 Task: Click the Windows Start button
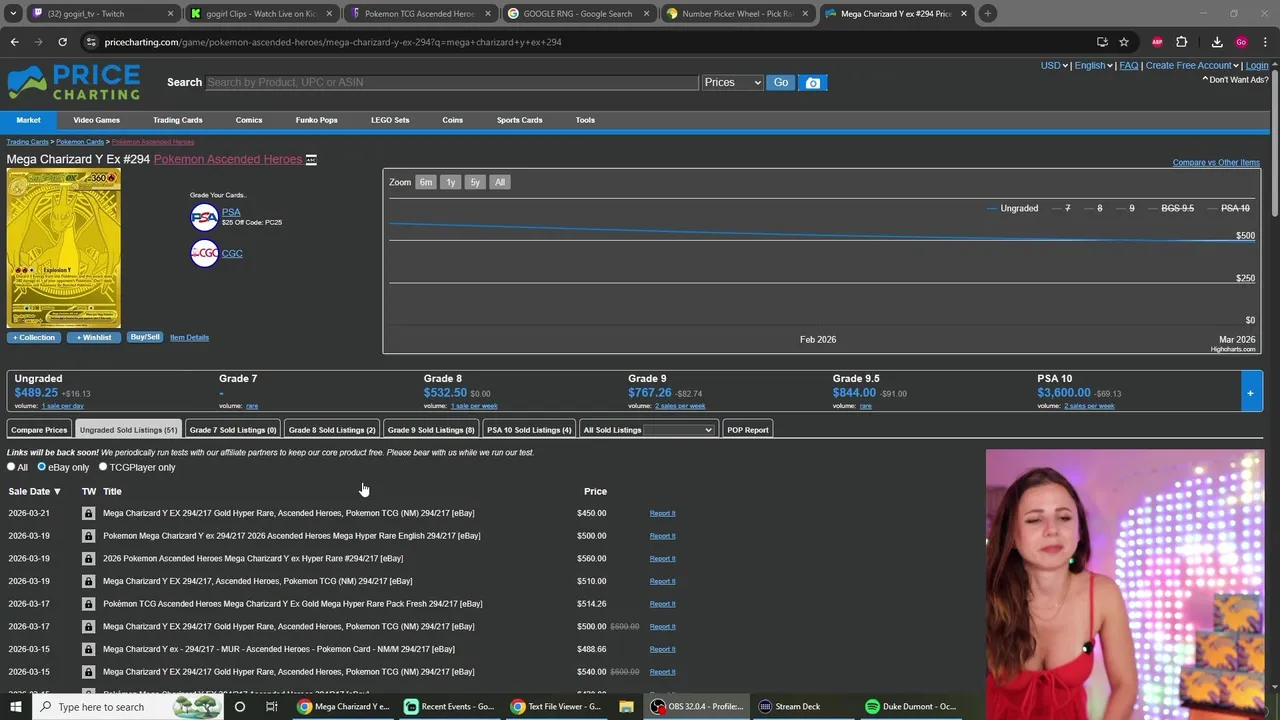point(15,707)
